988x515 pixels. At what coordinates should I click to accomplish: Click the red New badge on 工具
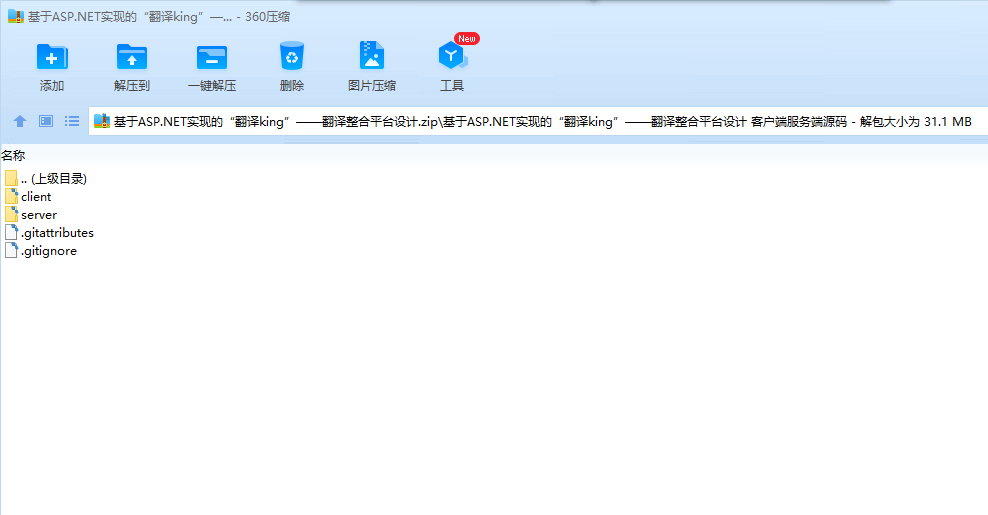click(x=467, y=38)
